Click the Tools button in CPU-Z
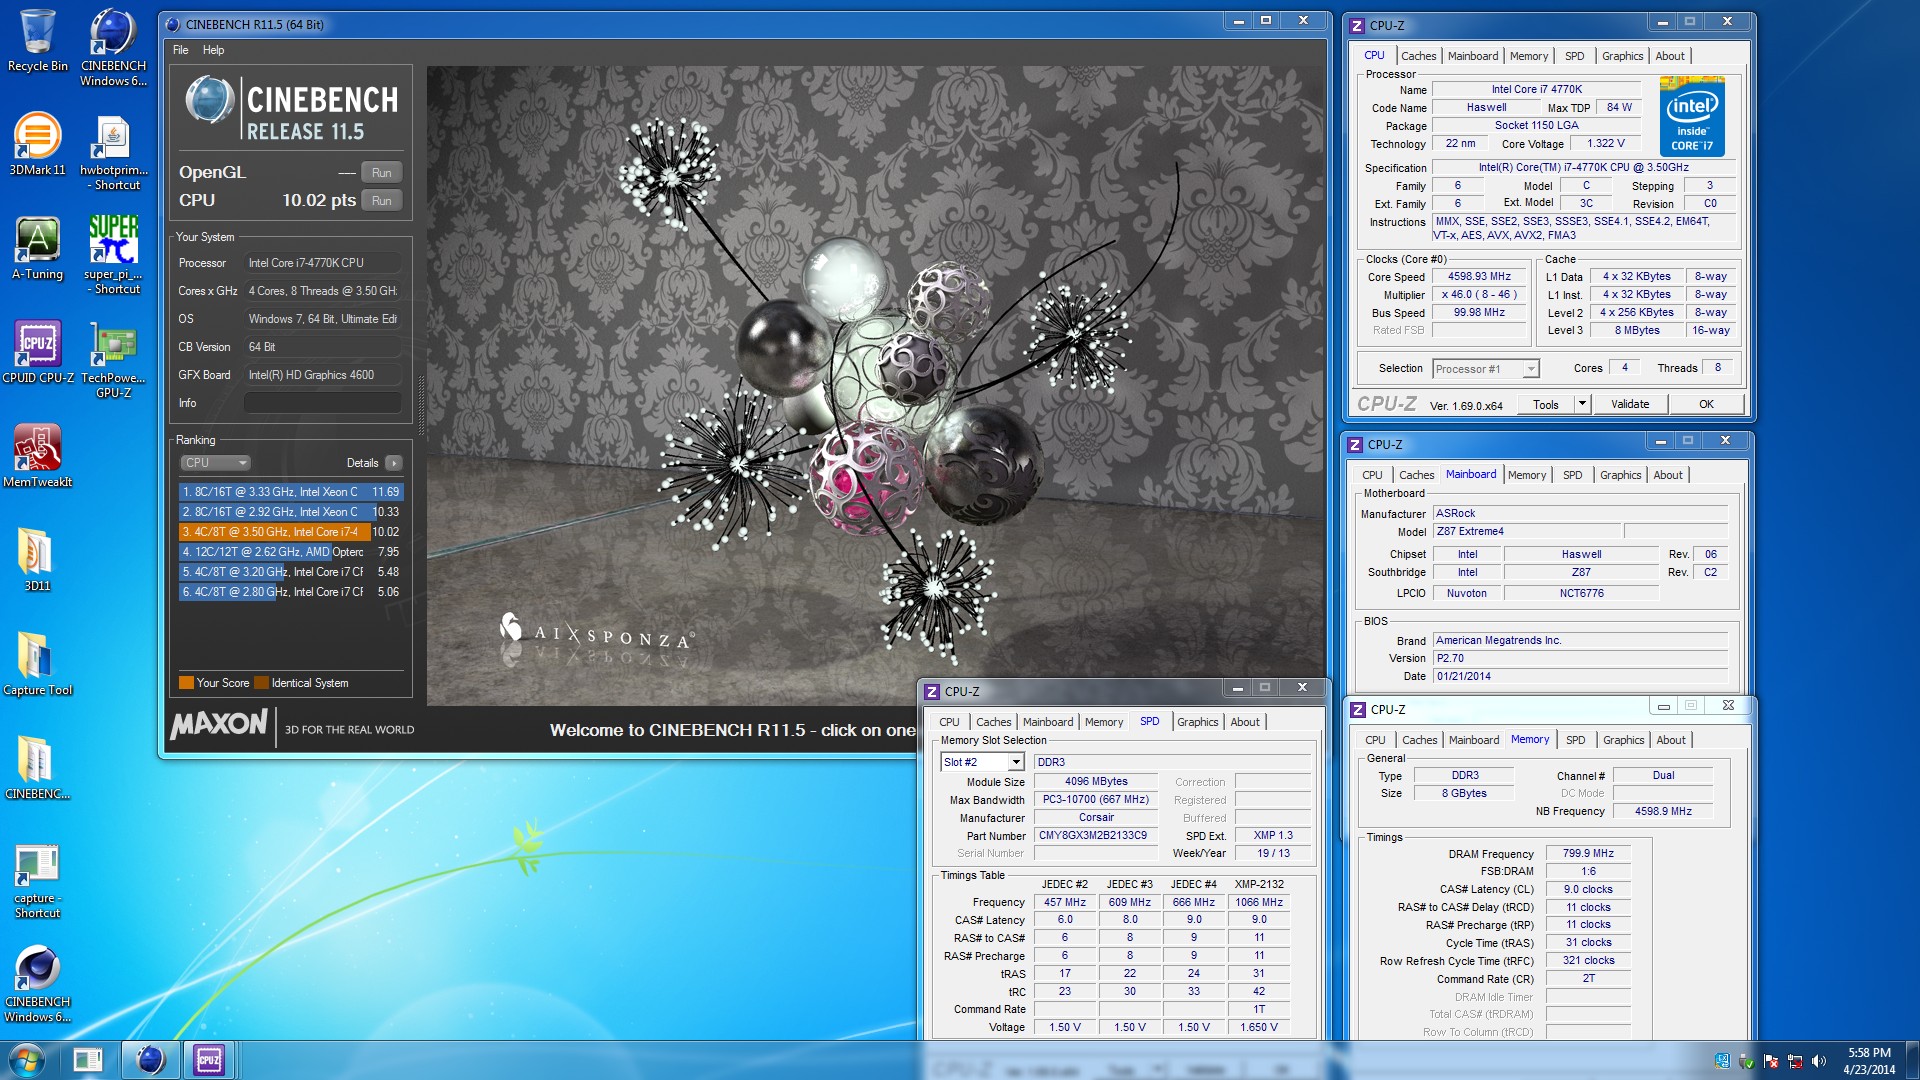1920x1080 pixels. [x=1545, y=405]
